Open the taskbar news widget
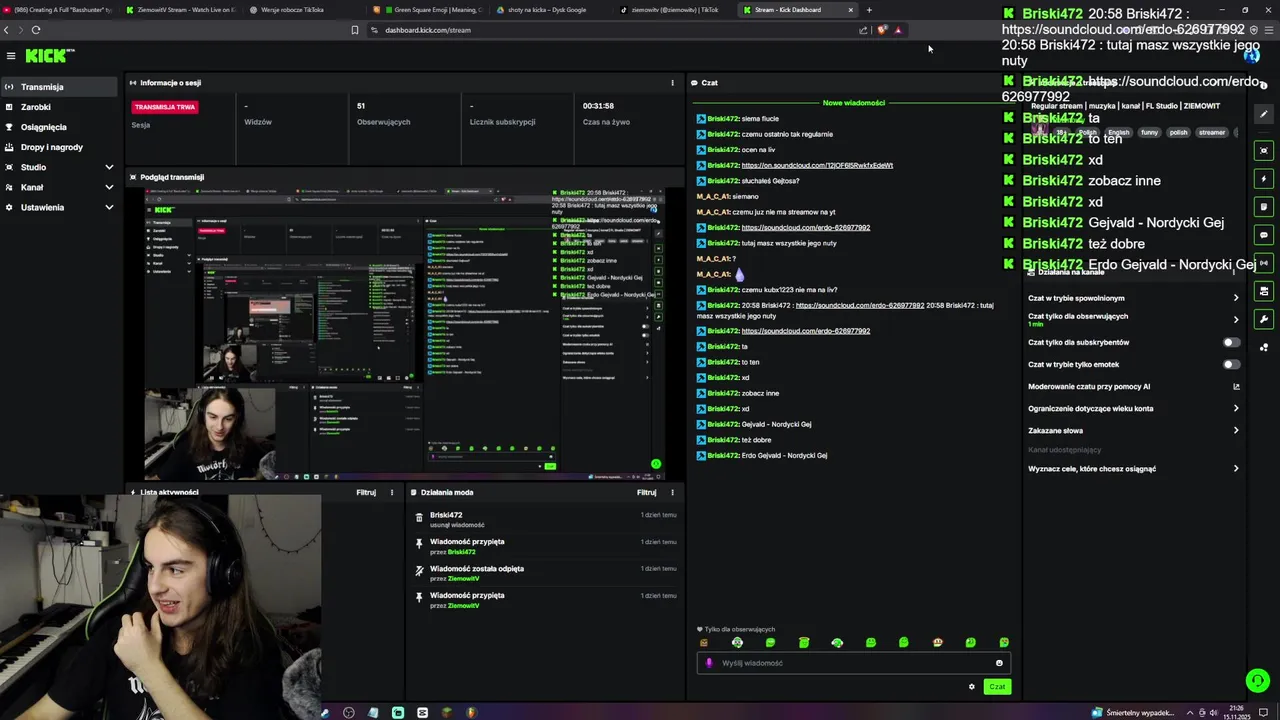 coord(1133,713)
